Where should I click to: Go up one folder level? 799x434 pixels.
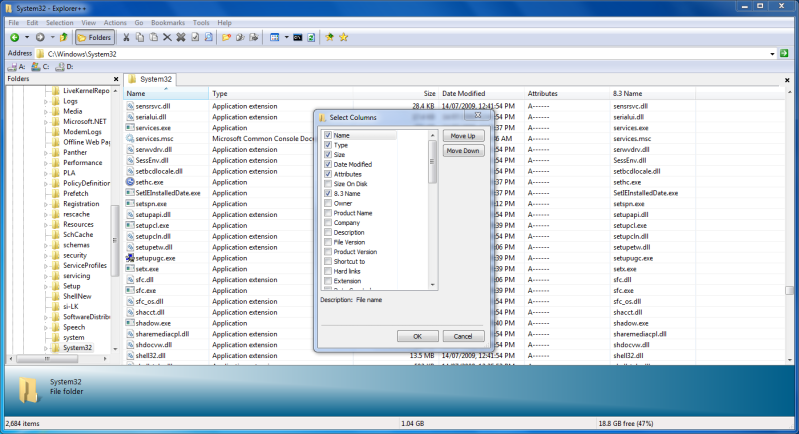click(63, 37)
